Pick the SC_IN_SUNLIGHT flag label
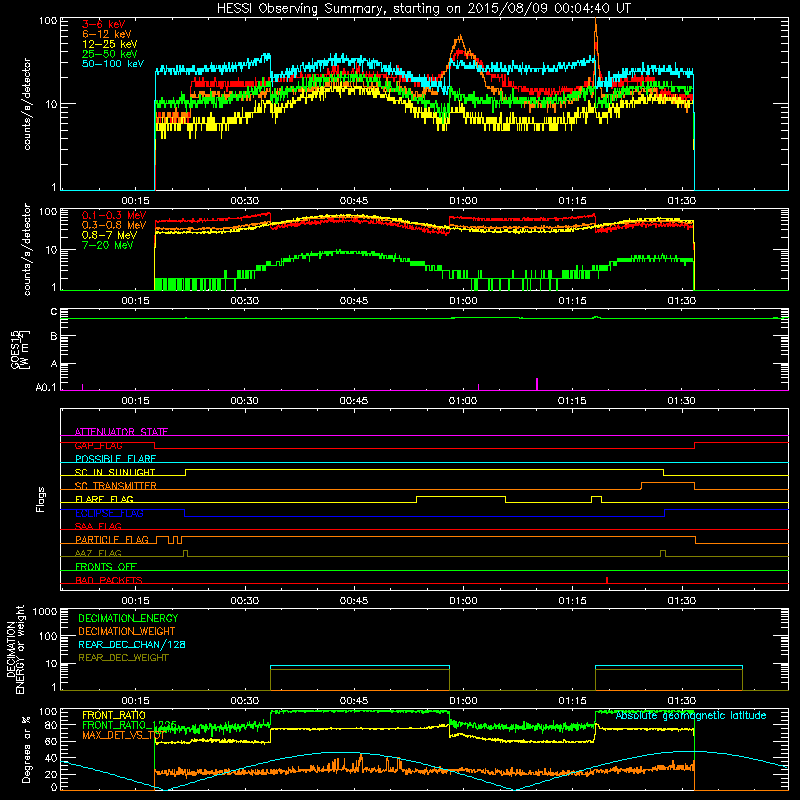The image size is (800, 800). [115, 472]
